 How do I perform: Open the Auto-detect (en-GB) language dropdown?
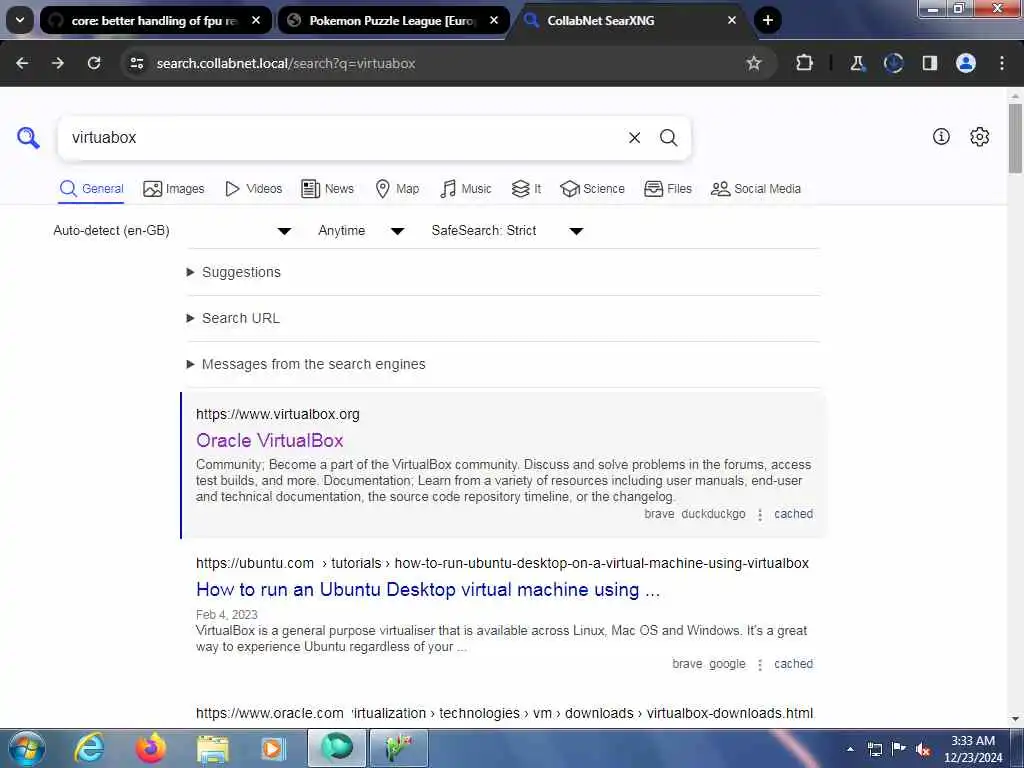tap(172, 231)
